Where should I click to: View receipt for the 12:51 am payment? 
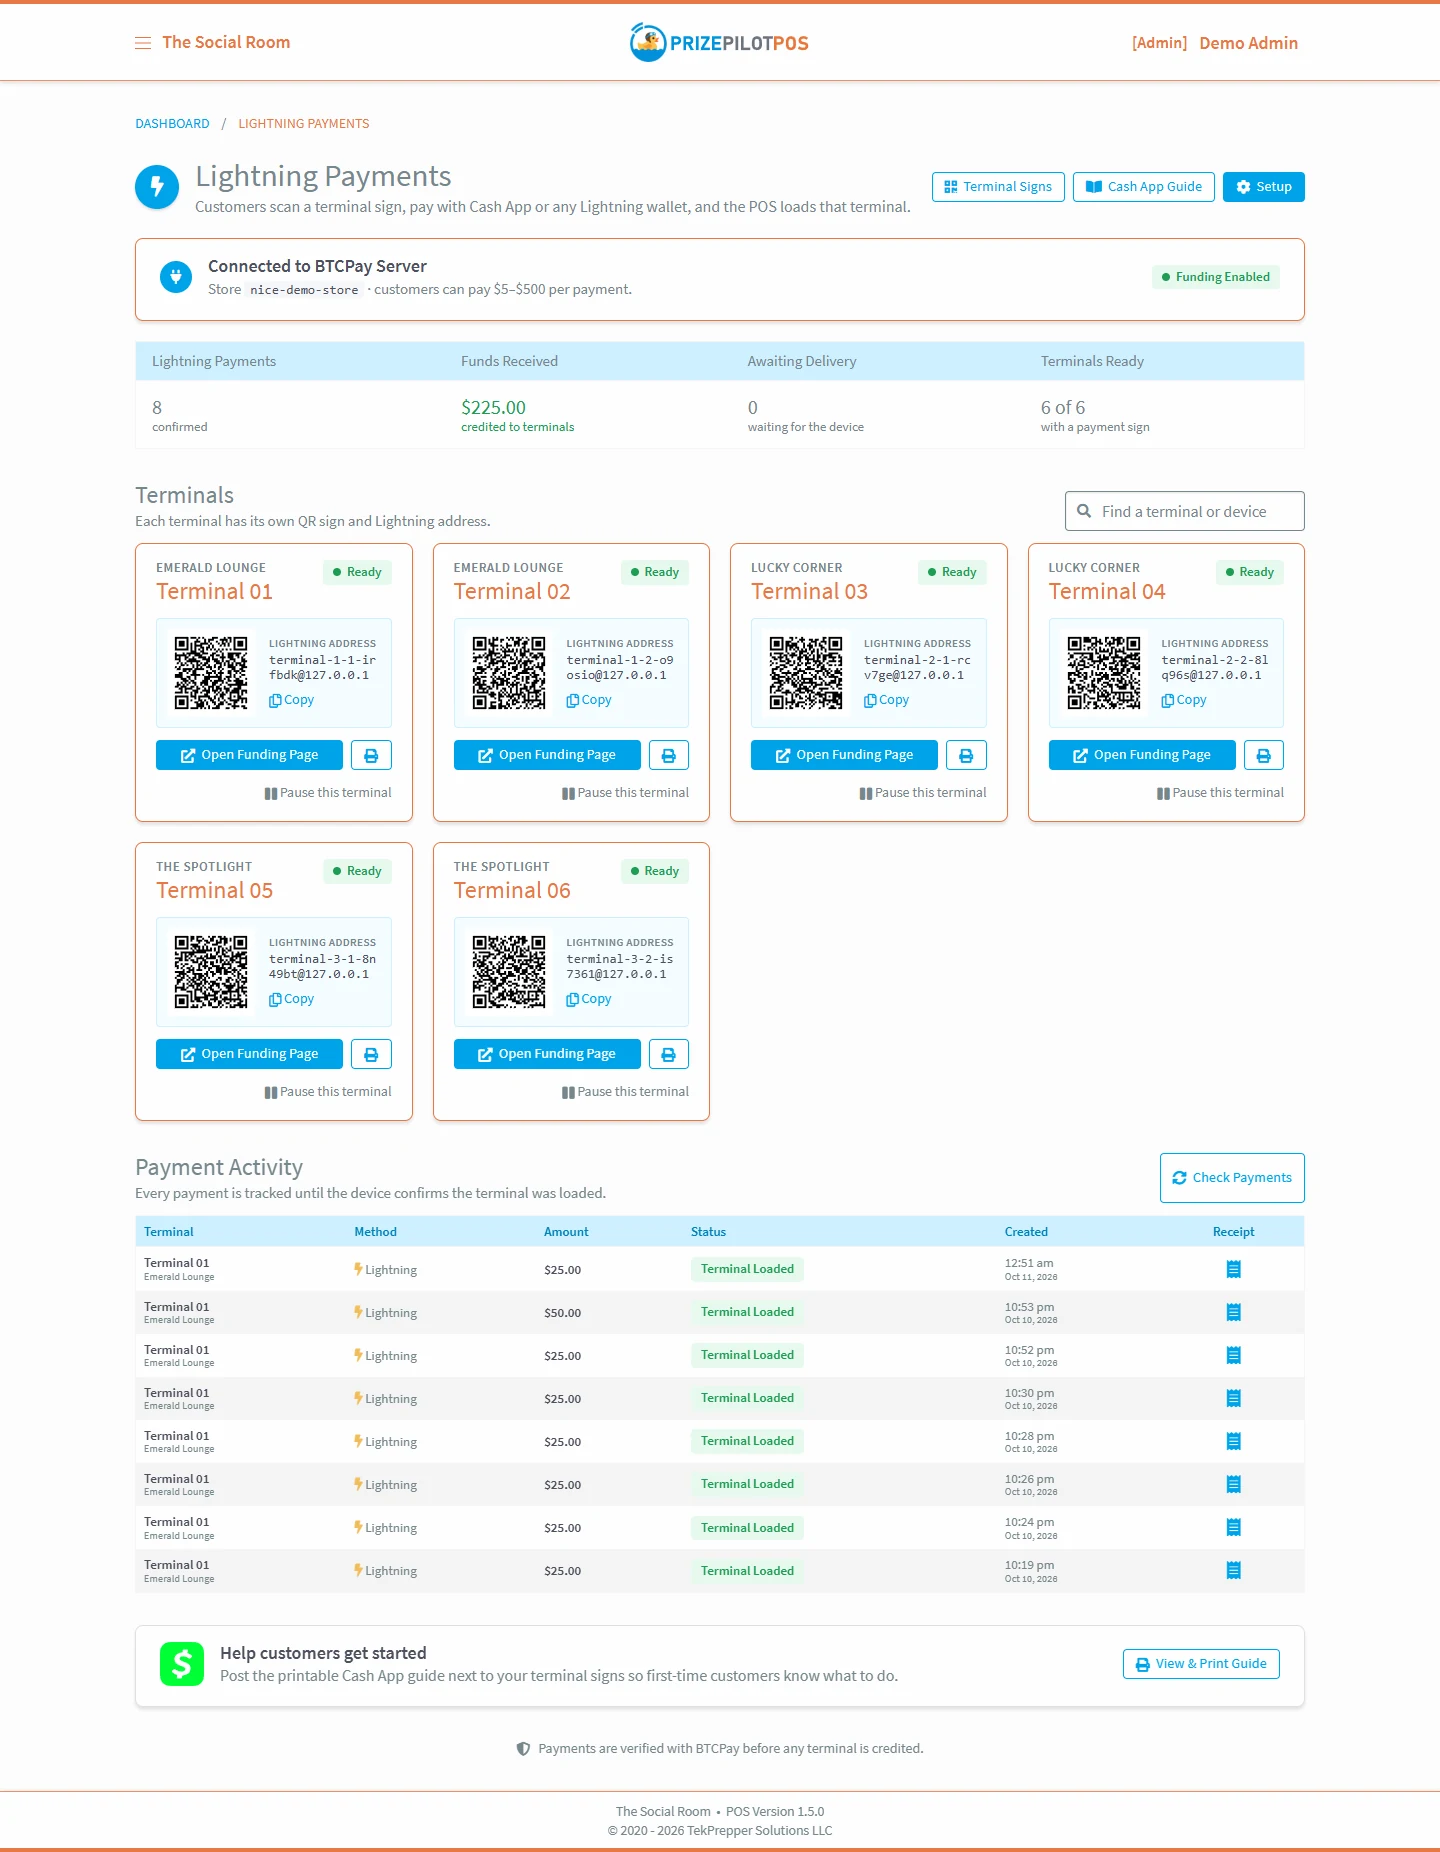[1234, 1269]
